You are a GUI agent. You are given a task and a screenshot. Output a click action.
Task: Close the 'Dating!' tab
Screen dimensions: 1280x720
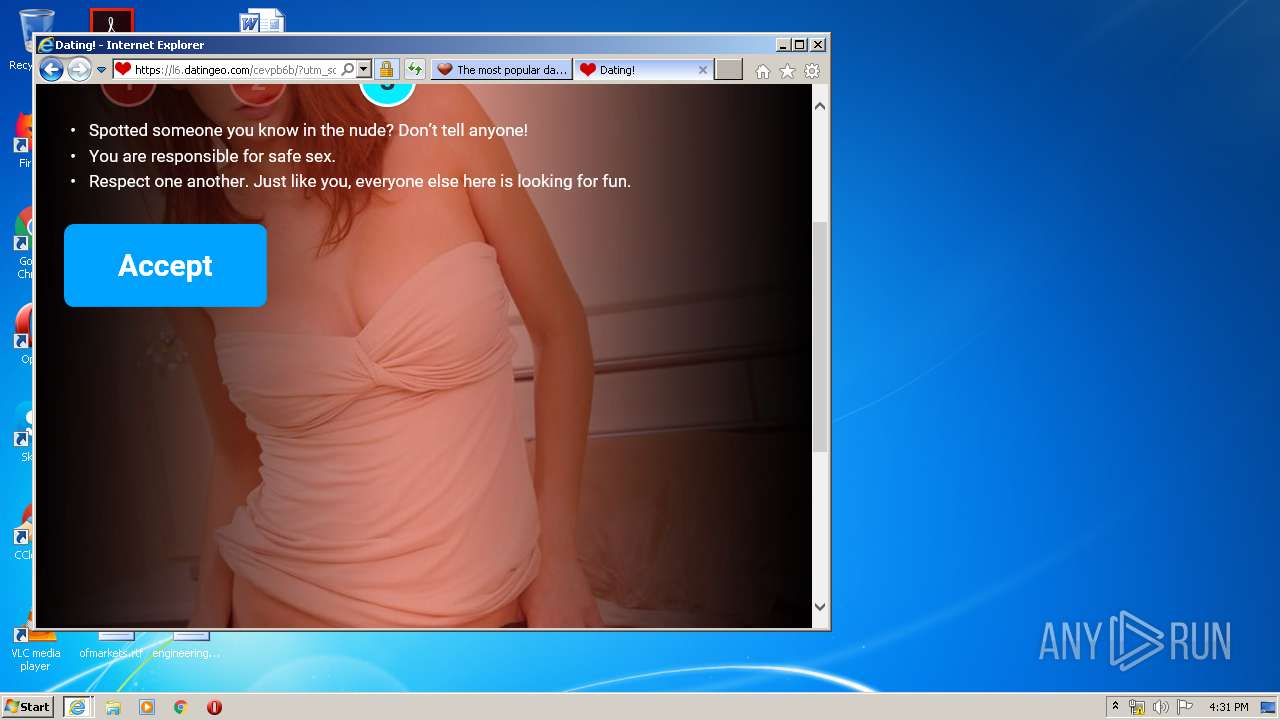click(702, 70)
